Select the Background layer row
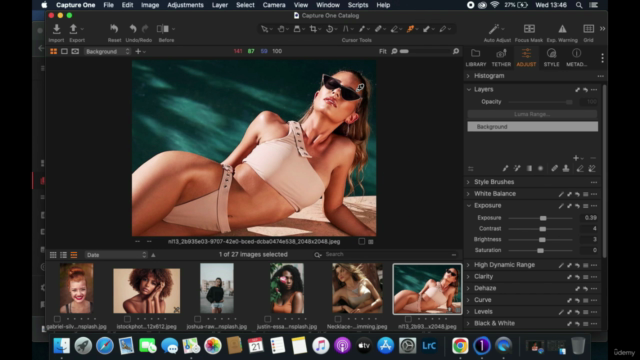Image resolution: width=640 pixels, height=360 pixels. (533, 127)
